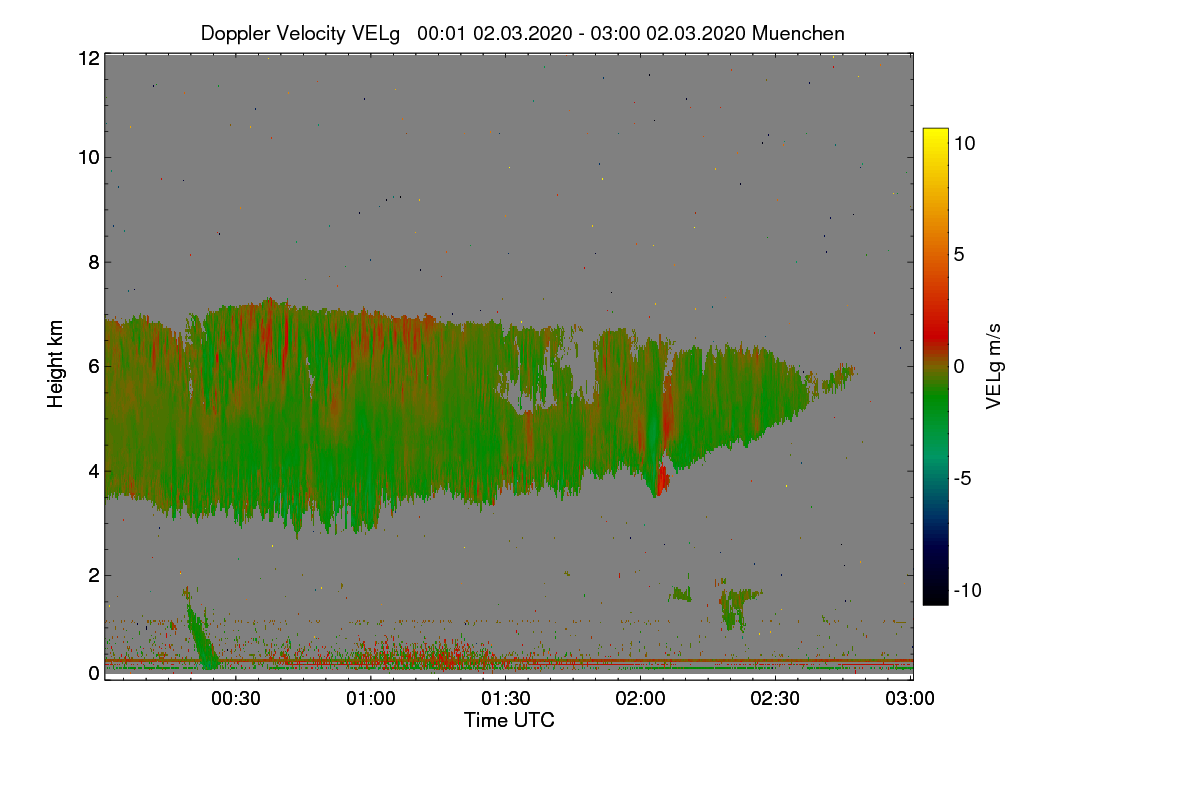
Task: Click the 01:30 time tick label
Action: coord(506,699)
